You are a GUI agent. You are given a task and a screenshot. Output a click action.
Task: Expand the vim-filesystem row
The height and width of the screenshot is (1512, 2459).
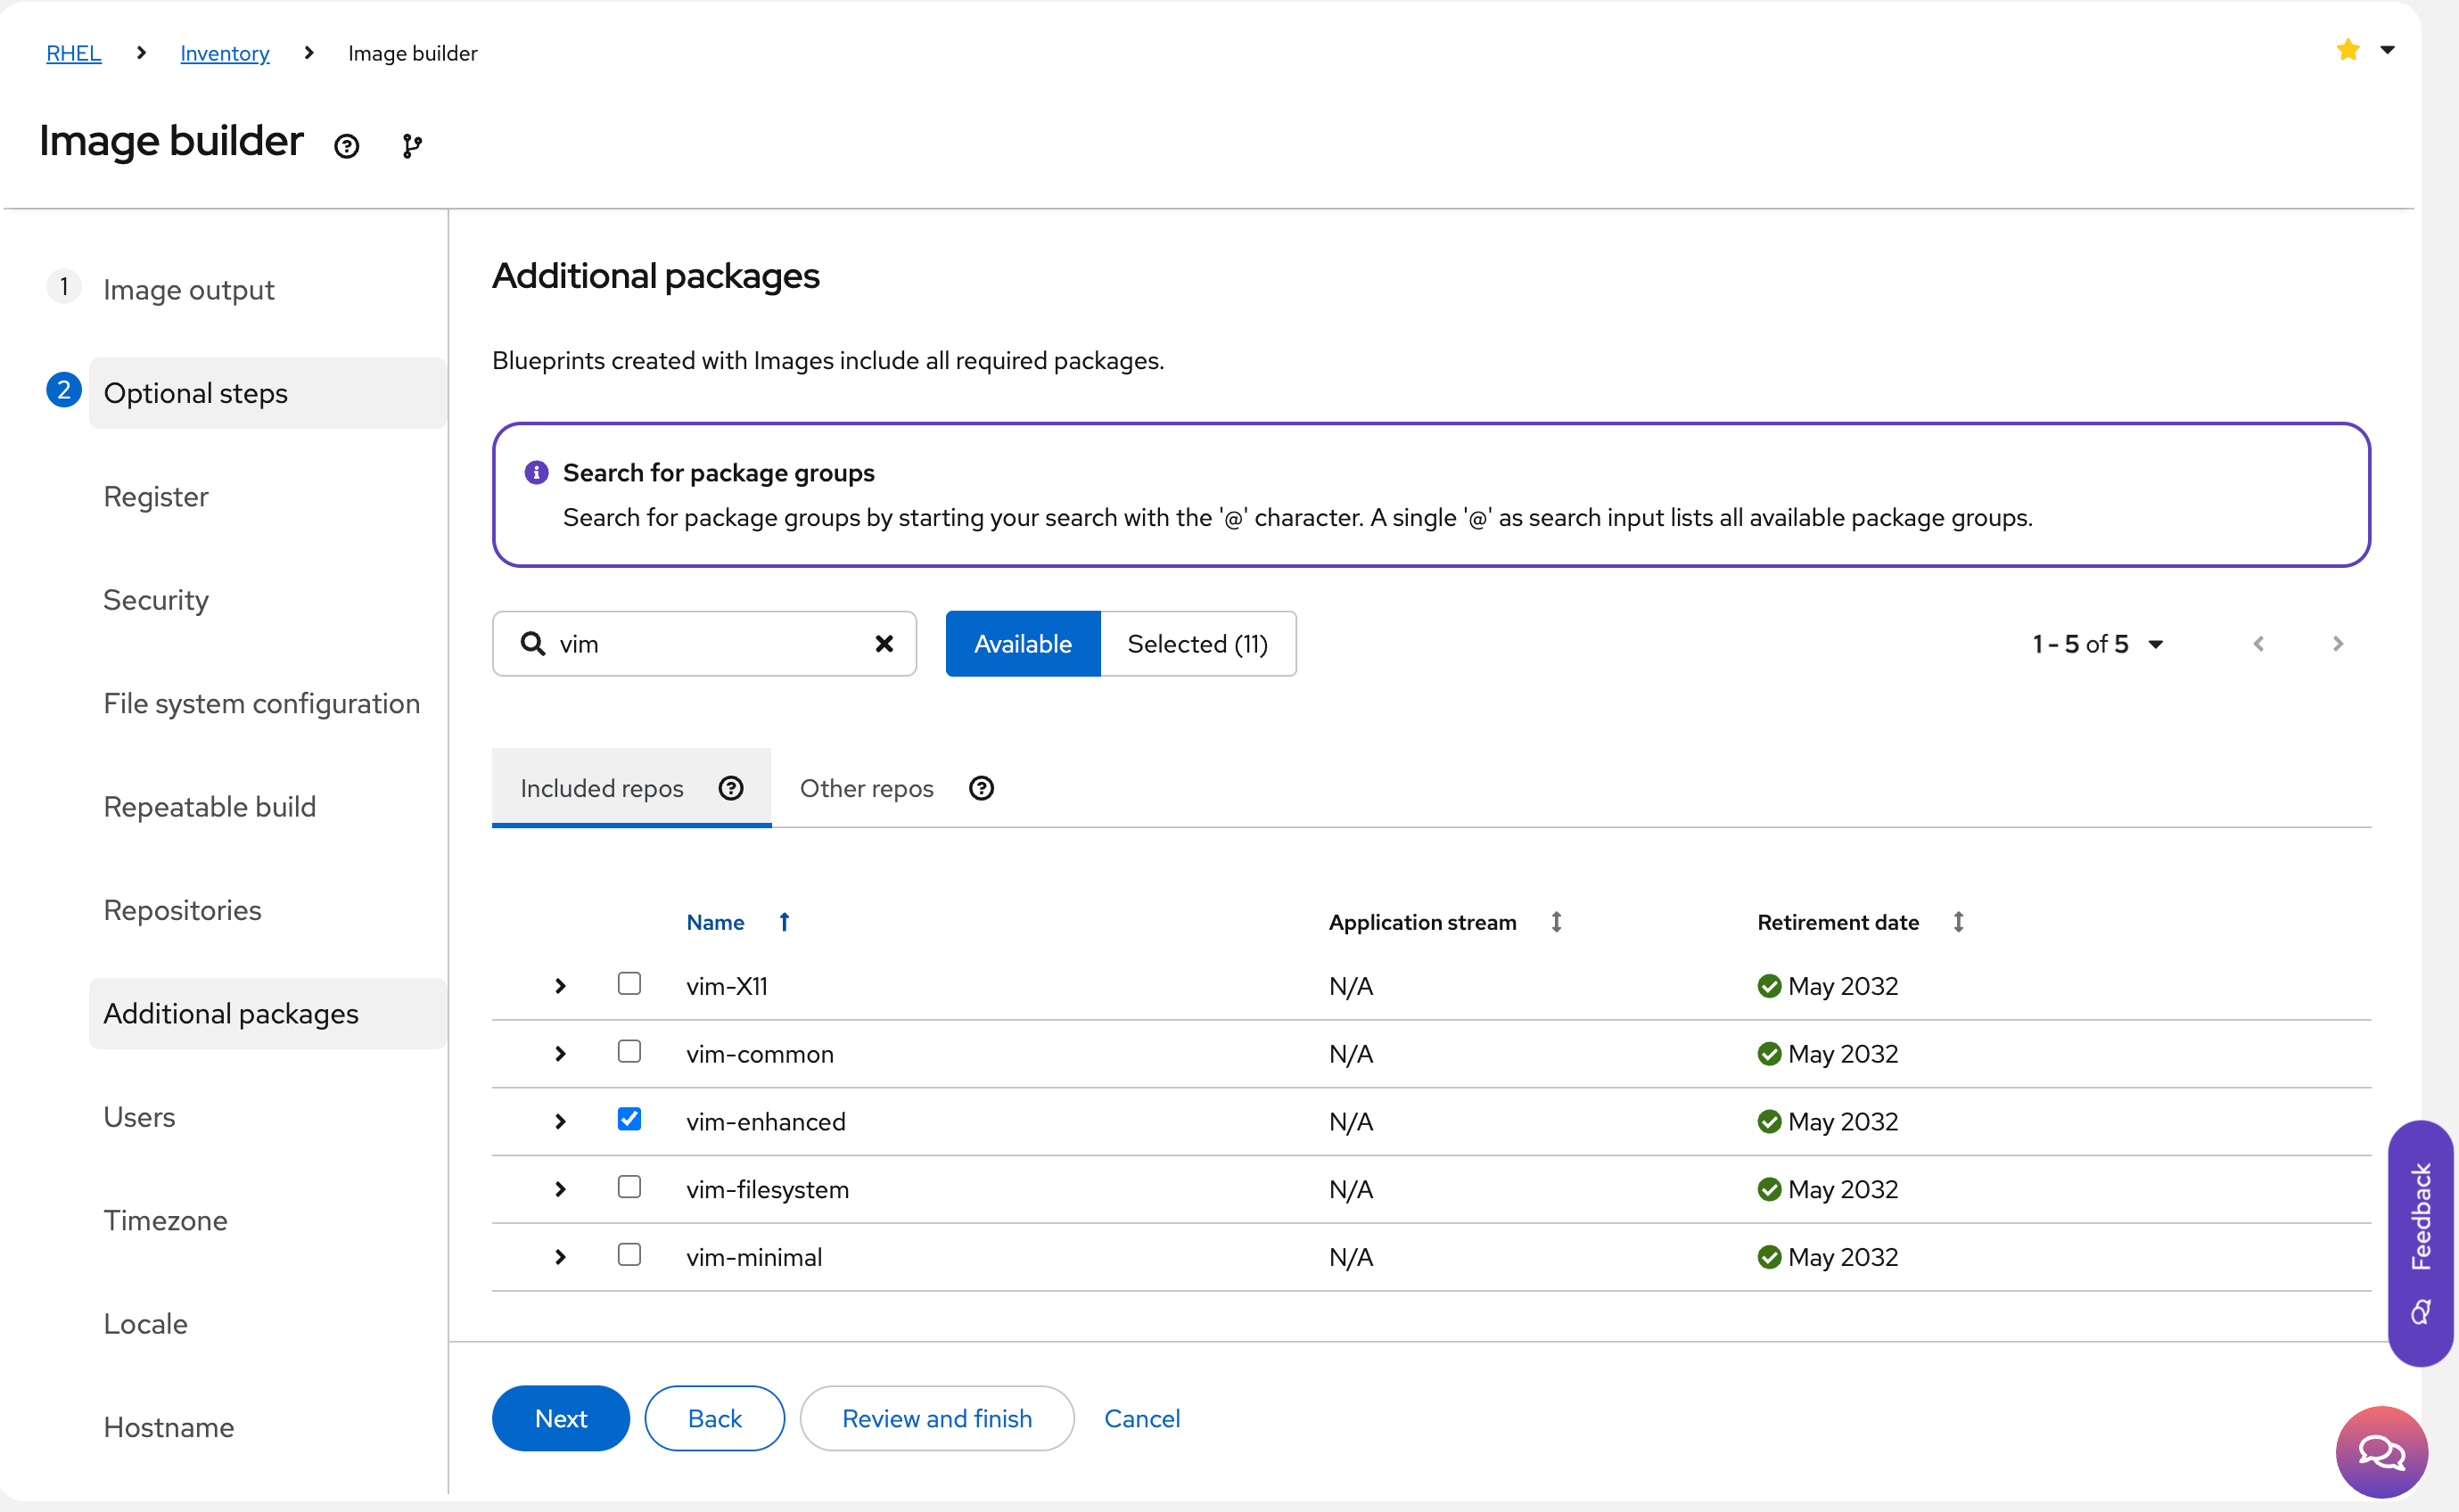[x=560, y=1189]
